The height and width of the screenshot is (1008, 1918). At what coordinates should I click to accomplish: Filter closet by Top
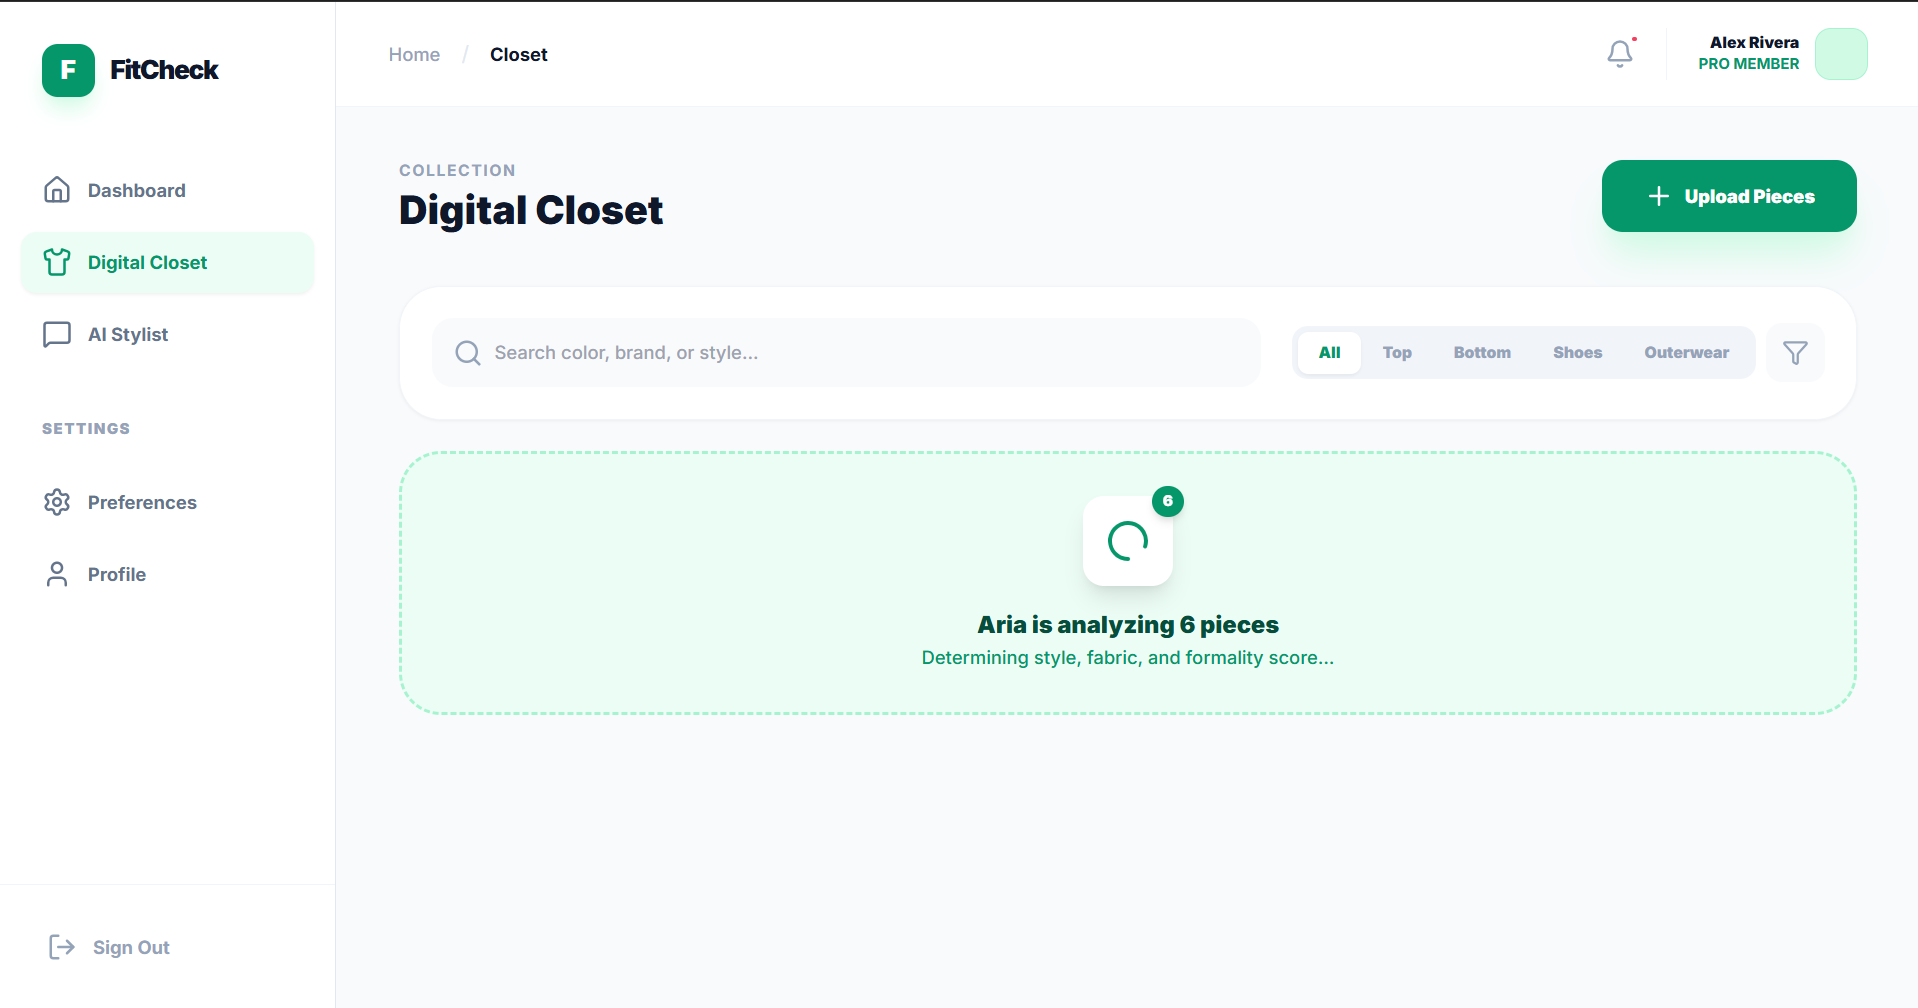[x=1397, y=353]
